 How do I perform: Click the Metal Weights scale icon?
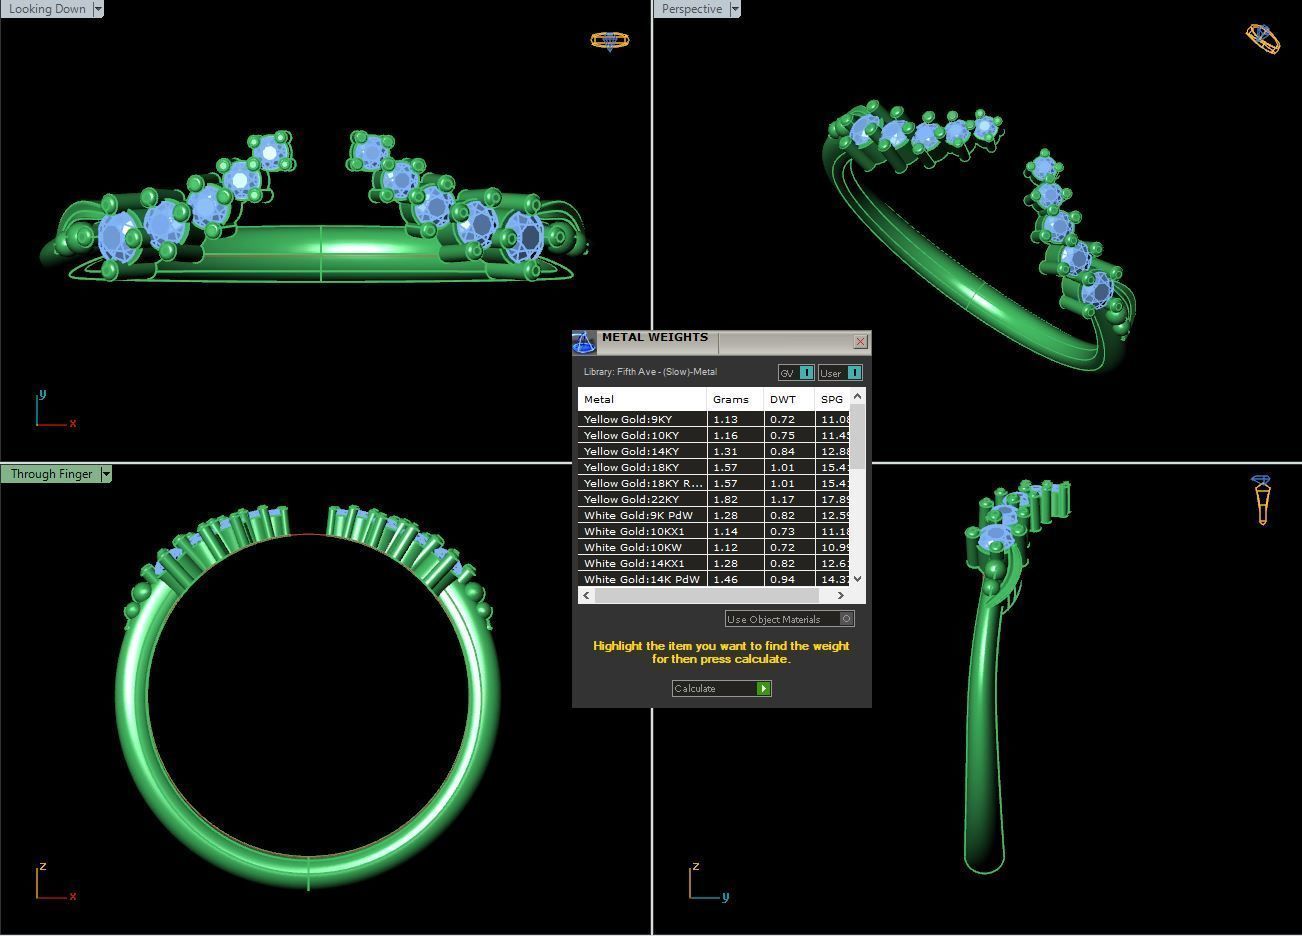[584, 342]
